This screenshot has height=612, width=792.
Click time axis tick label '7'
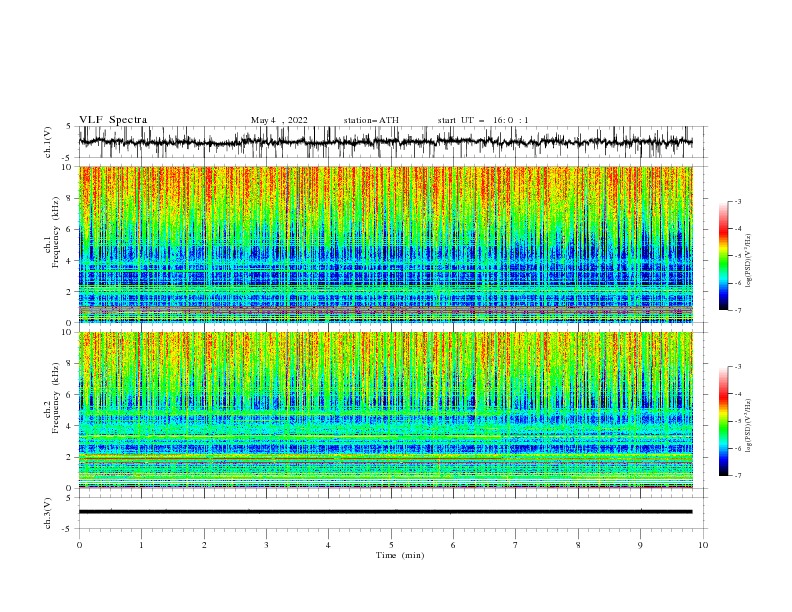coord(516,545)
